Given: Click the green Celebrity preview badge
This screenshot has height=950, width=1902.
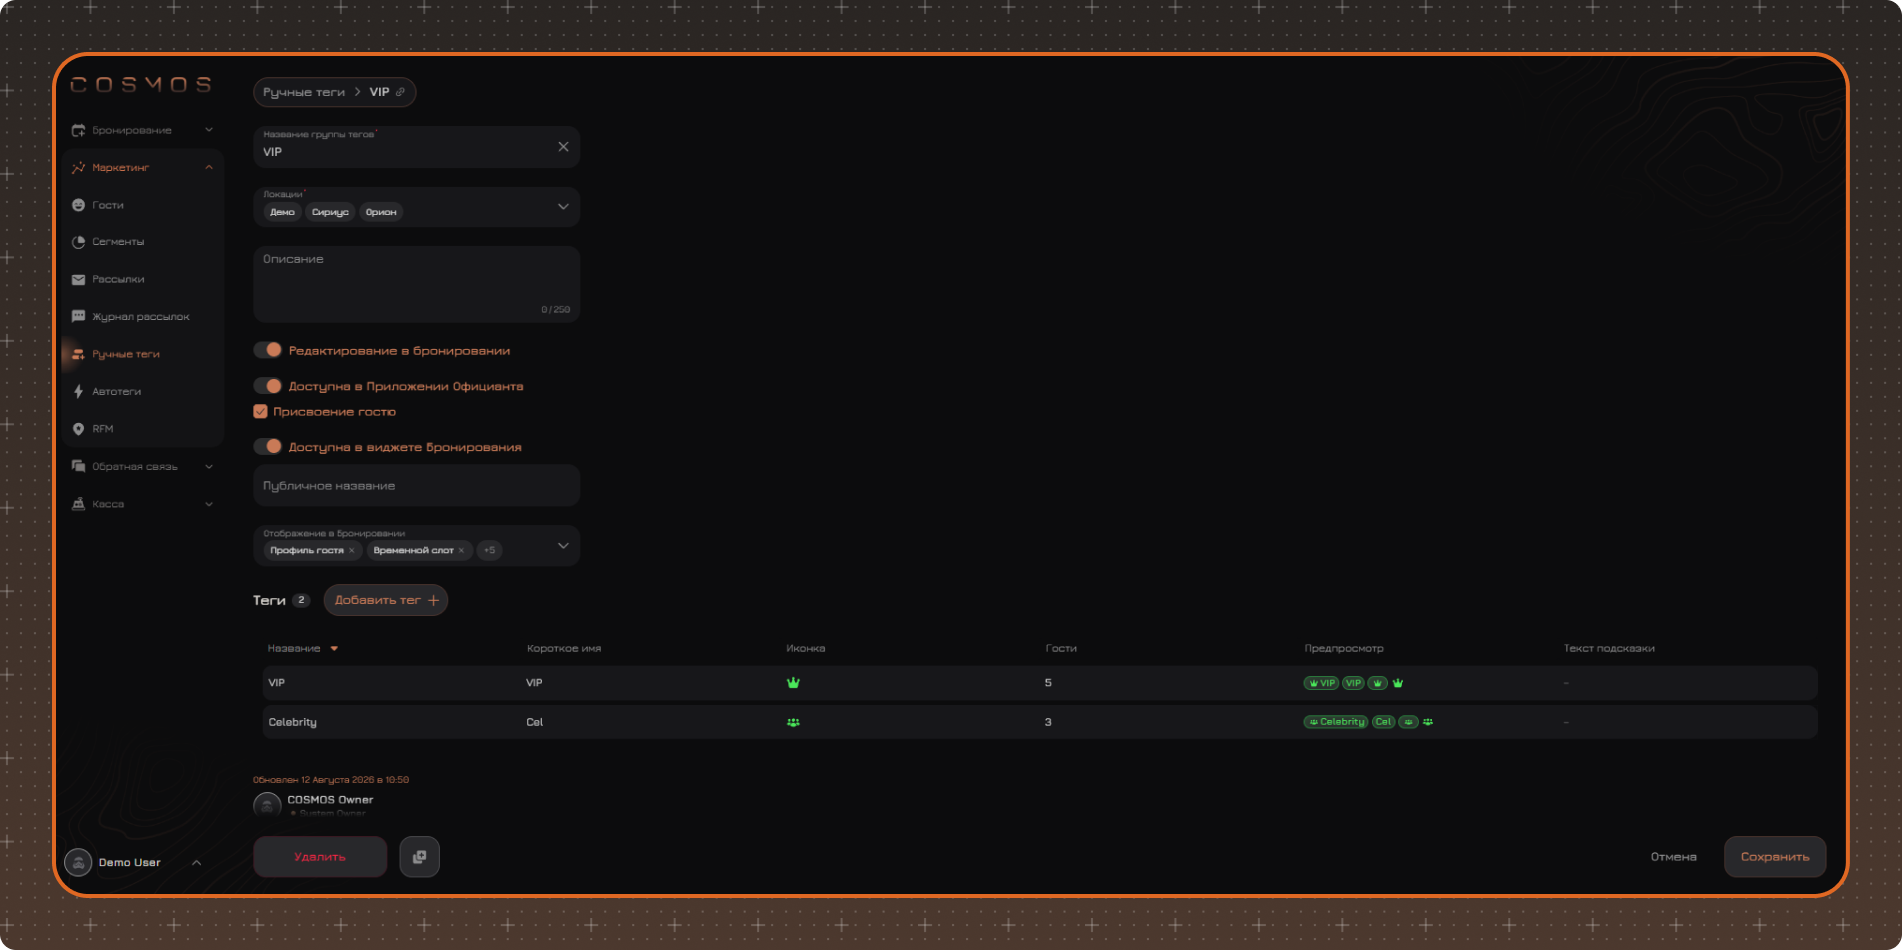Looking at the screenshot, I should pyautogui.click(x=1336, y=722).
